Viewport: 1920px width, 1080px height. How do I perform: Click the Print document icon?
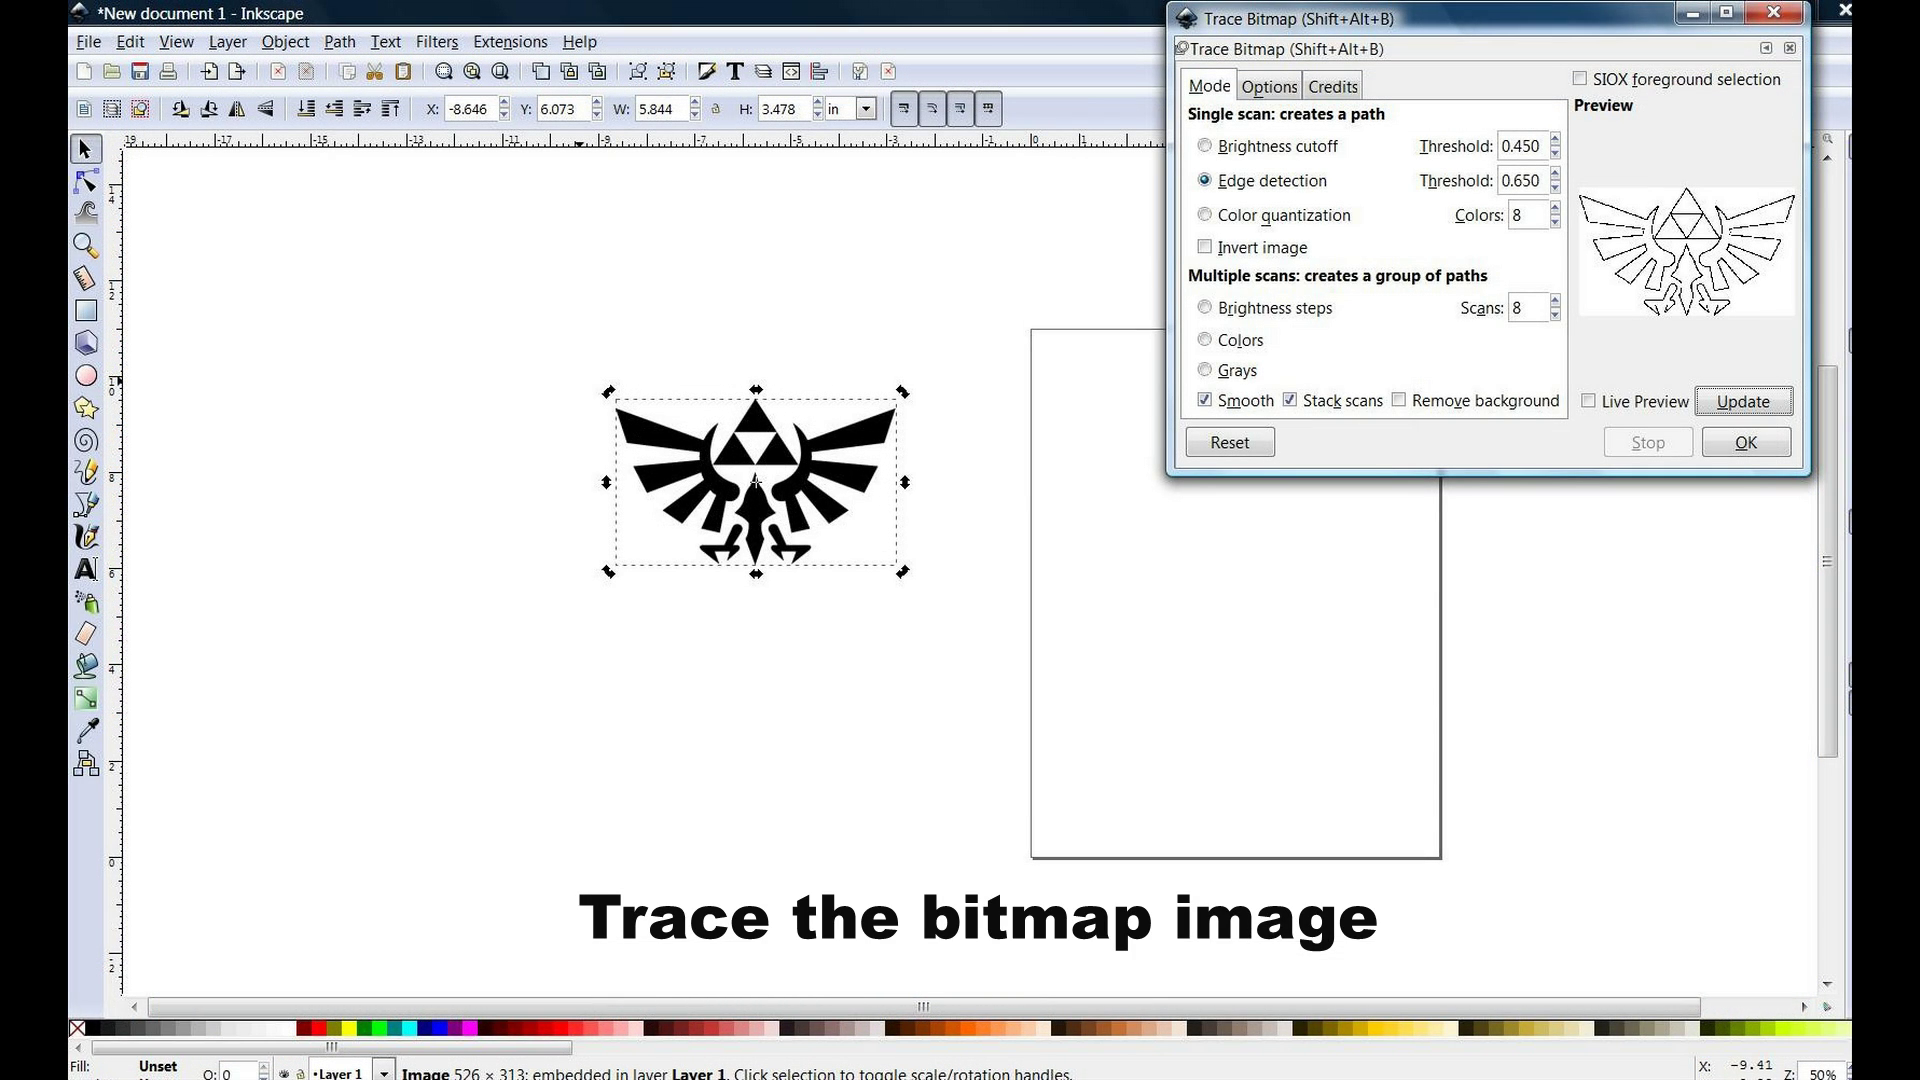(x=168, y=71)
